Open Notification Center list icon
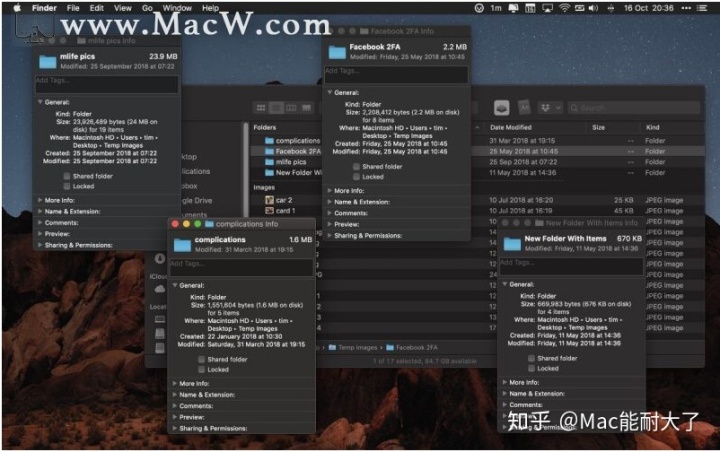This screenshot has height=452, width=720. pos(702,8)
